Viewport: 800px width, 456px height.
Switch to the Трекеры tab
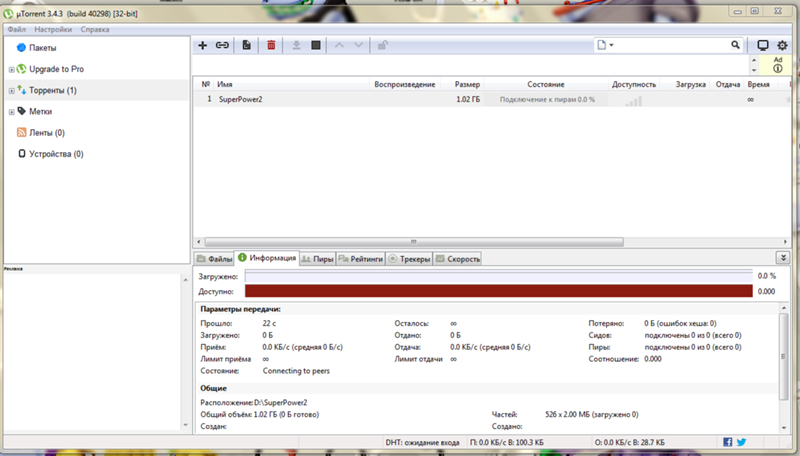409,259
